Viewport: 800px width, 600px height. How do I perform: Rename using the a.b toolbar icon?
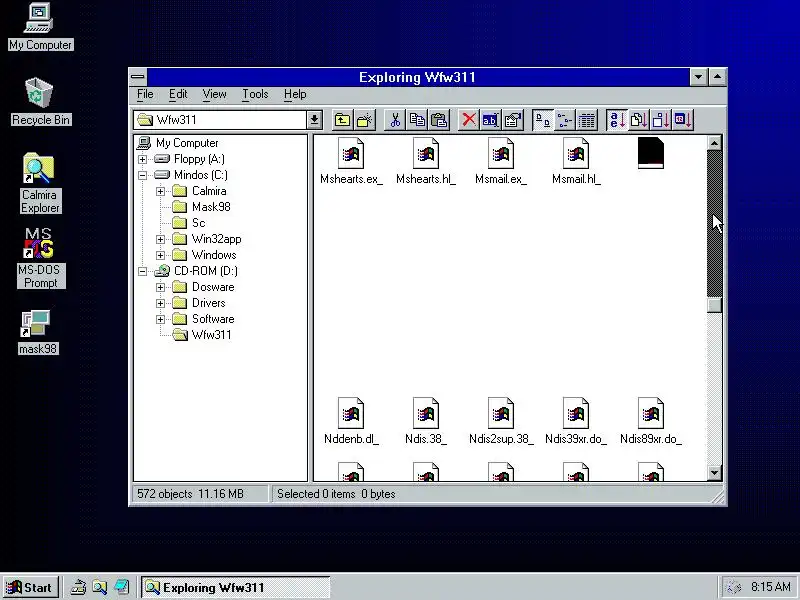490,120
